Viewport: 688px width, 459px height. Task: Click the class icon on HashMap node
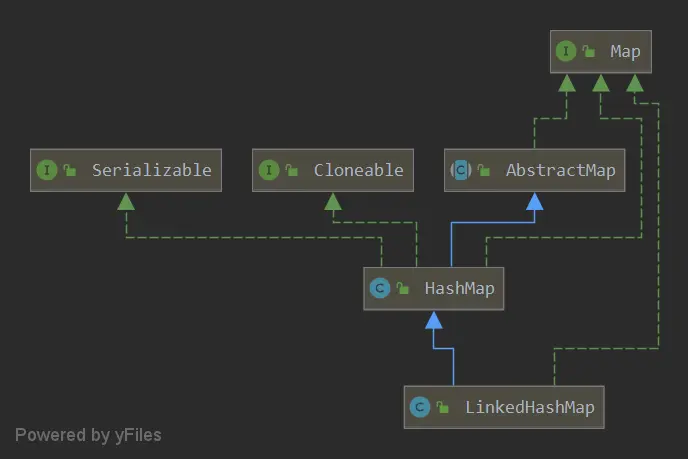click(x=380, y=288)
